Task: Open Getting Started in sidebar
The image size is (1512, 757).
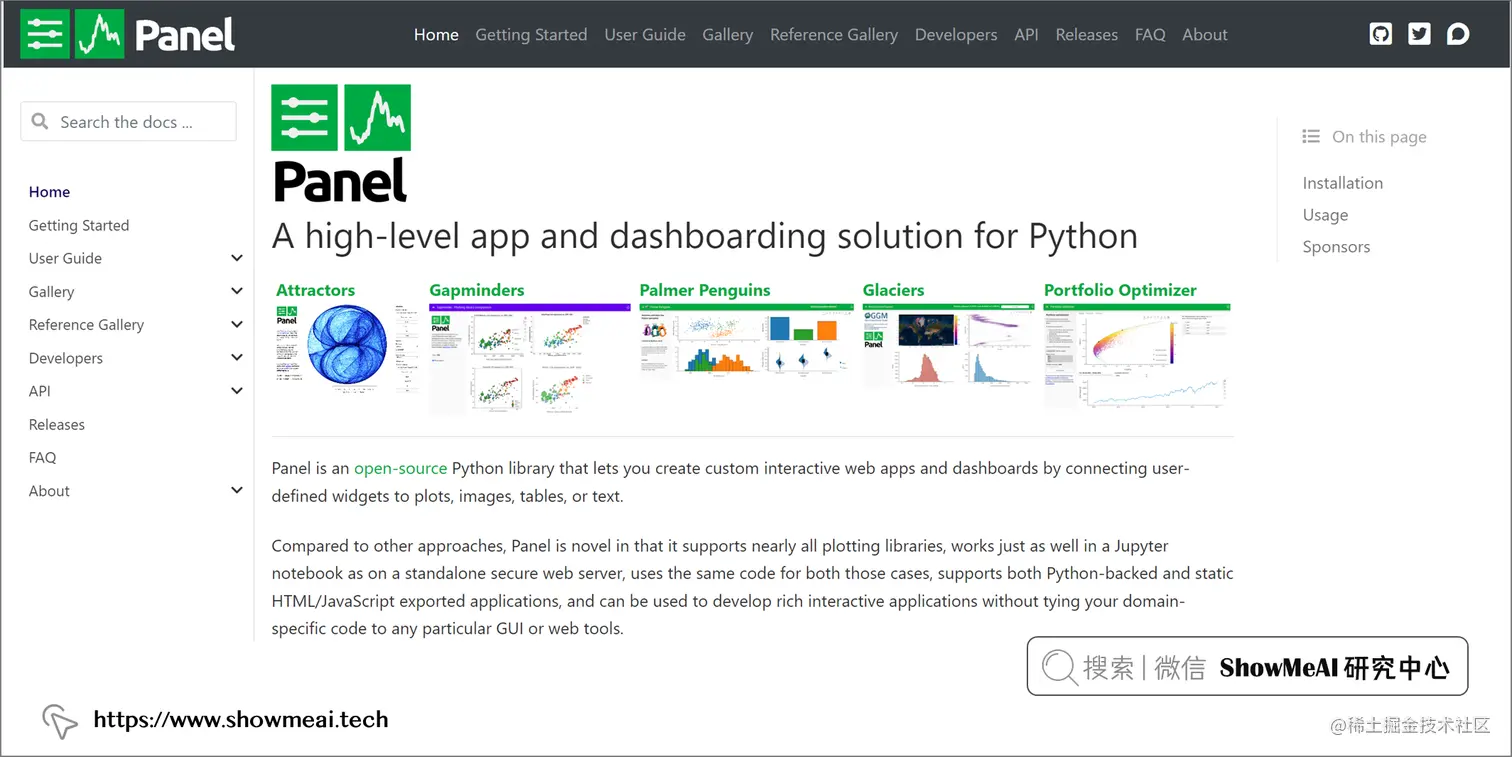Action: (x=79, y=225)
